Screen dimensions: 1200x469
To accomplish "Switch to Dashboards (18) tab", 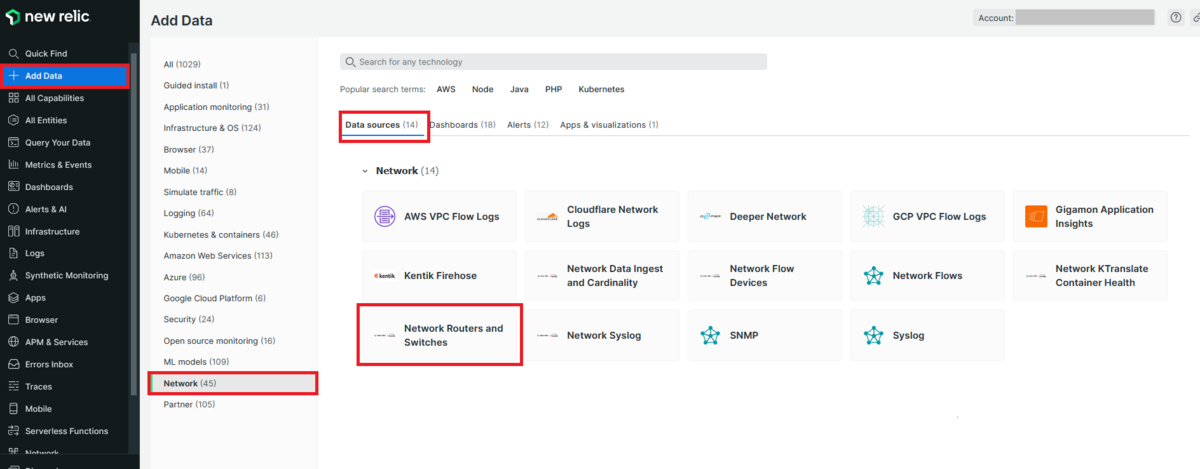I will click(x=462, y=125).
